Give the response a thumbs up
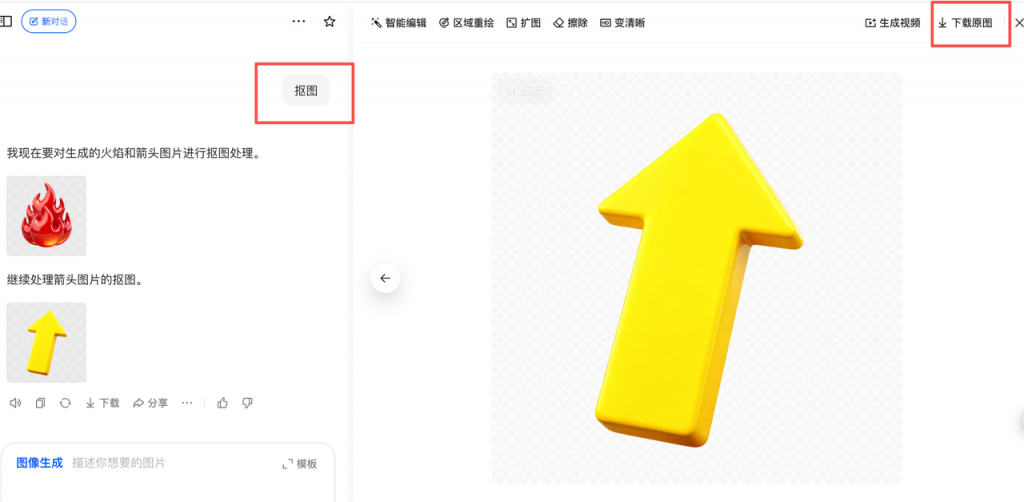The width and height of the screenshot is (1024, 502). point(223,403)
